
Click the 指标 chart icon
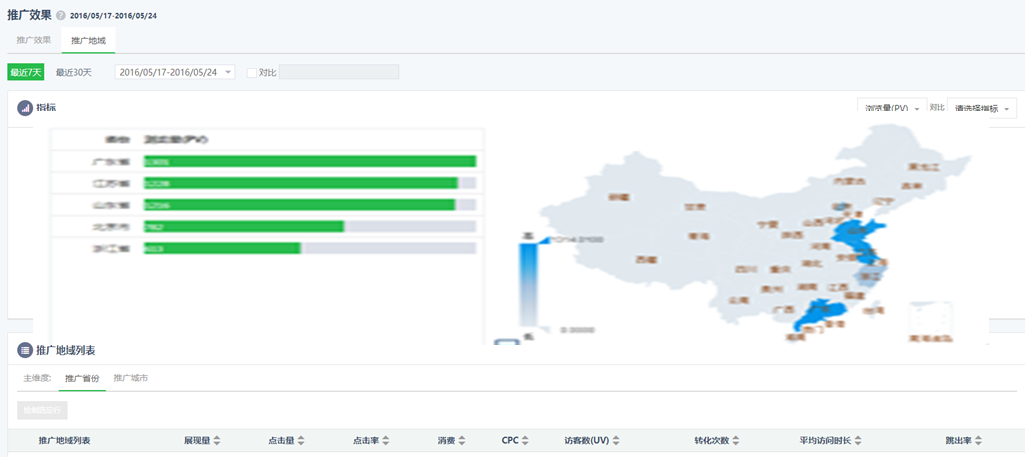pos(25,107)
